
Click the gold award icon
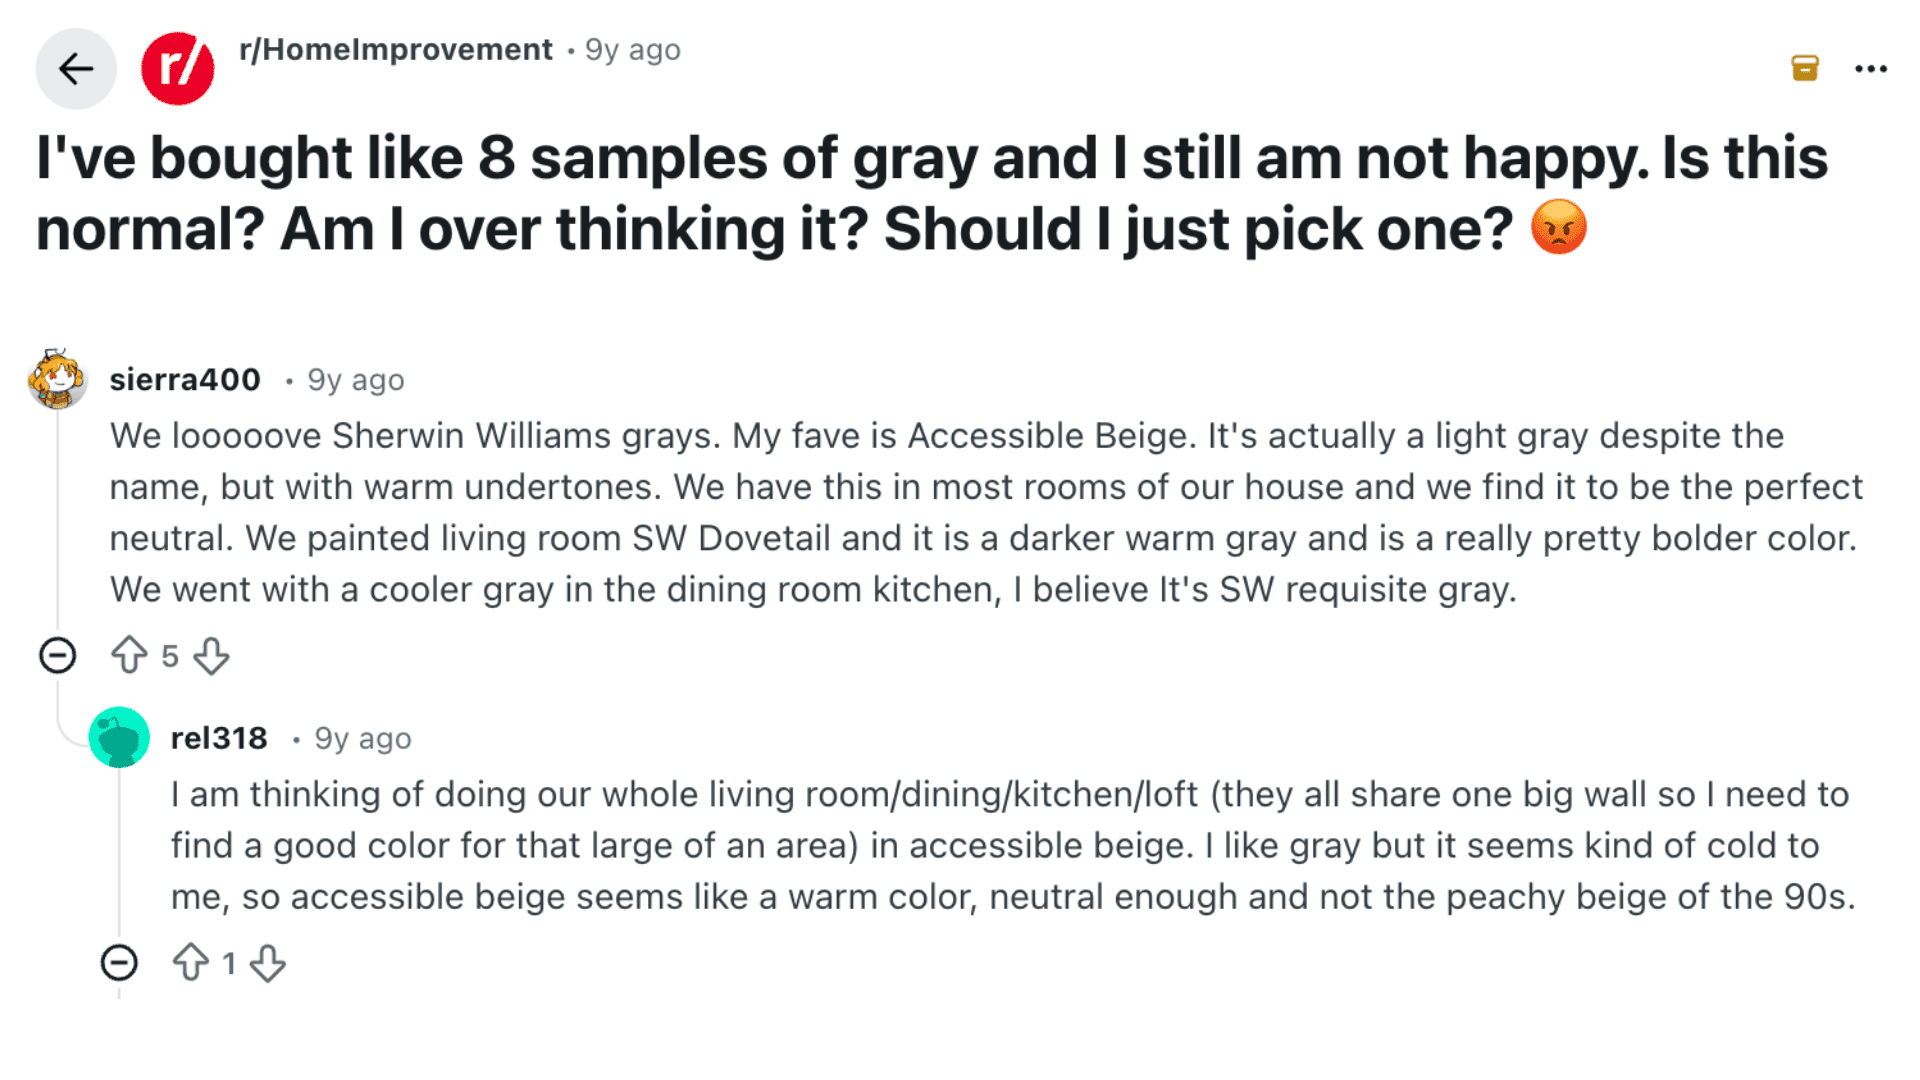1803,68
